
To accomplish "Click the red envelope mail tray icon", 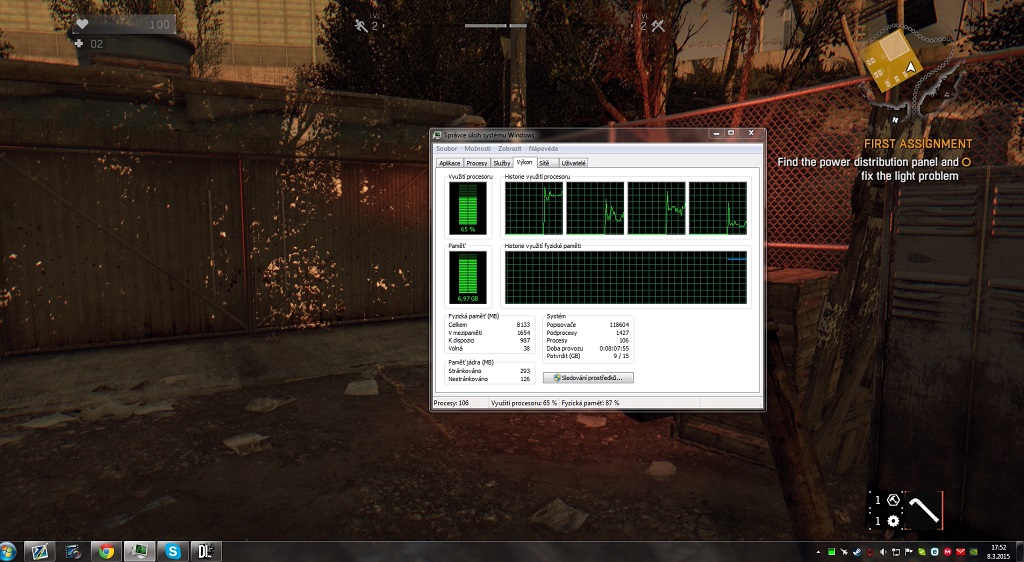I will click(961, 552).
